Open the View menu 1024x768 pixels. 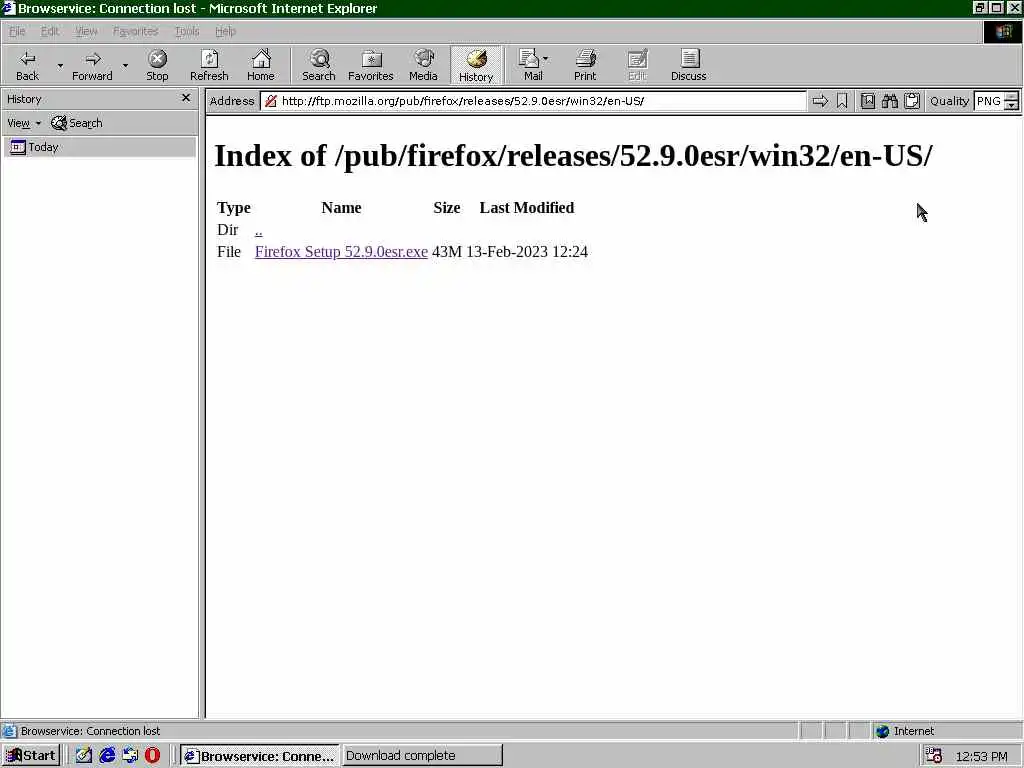click(86, 31)
